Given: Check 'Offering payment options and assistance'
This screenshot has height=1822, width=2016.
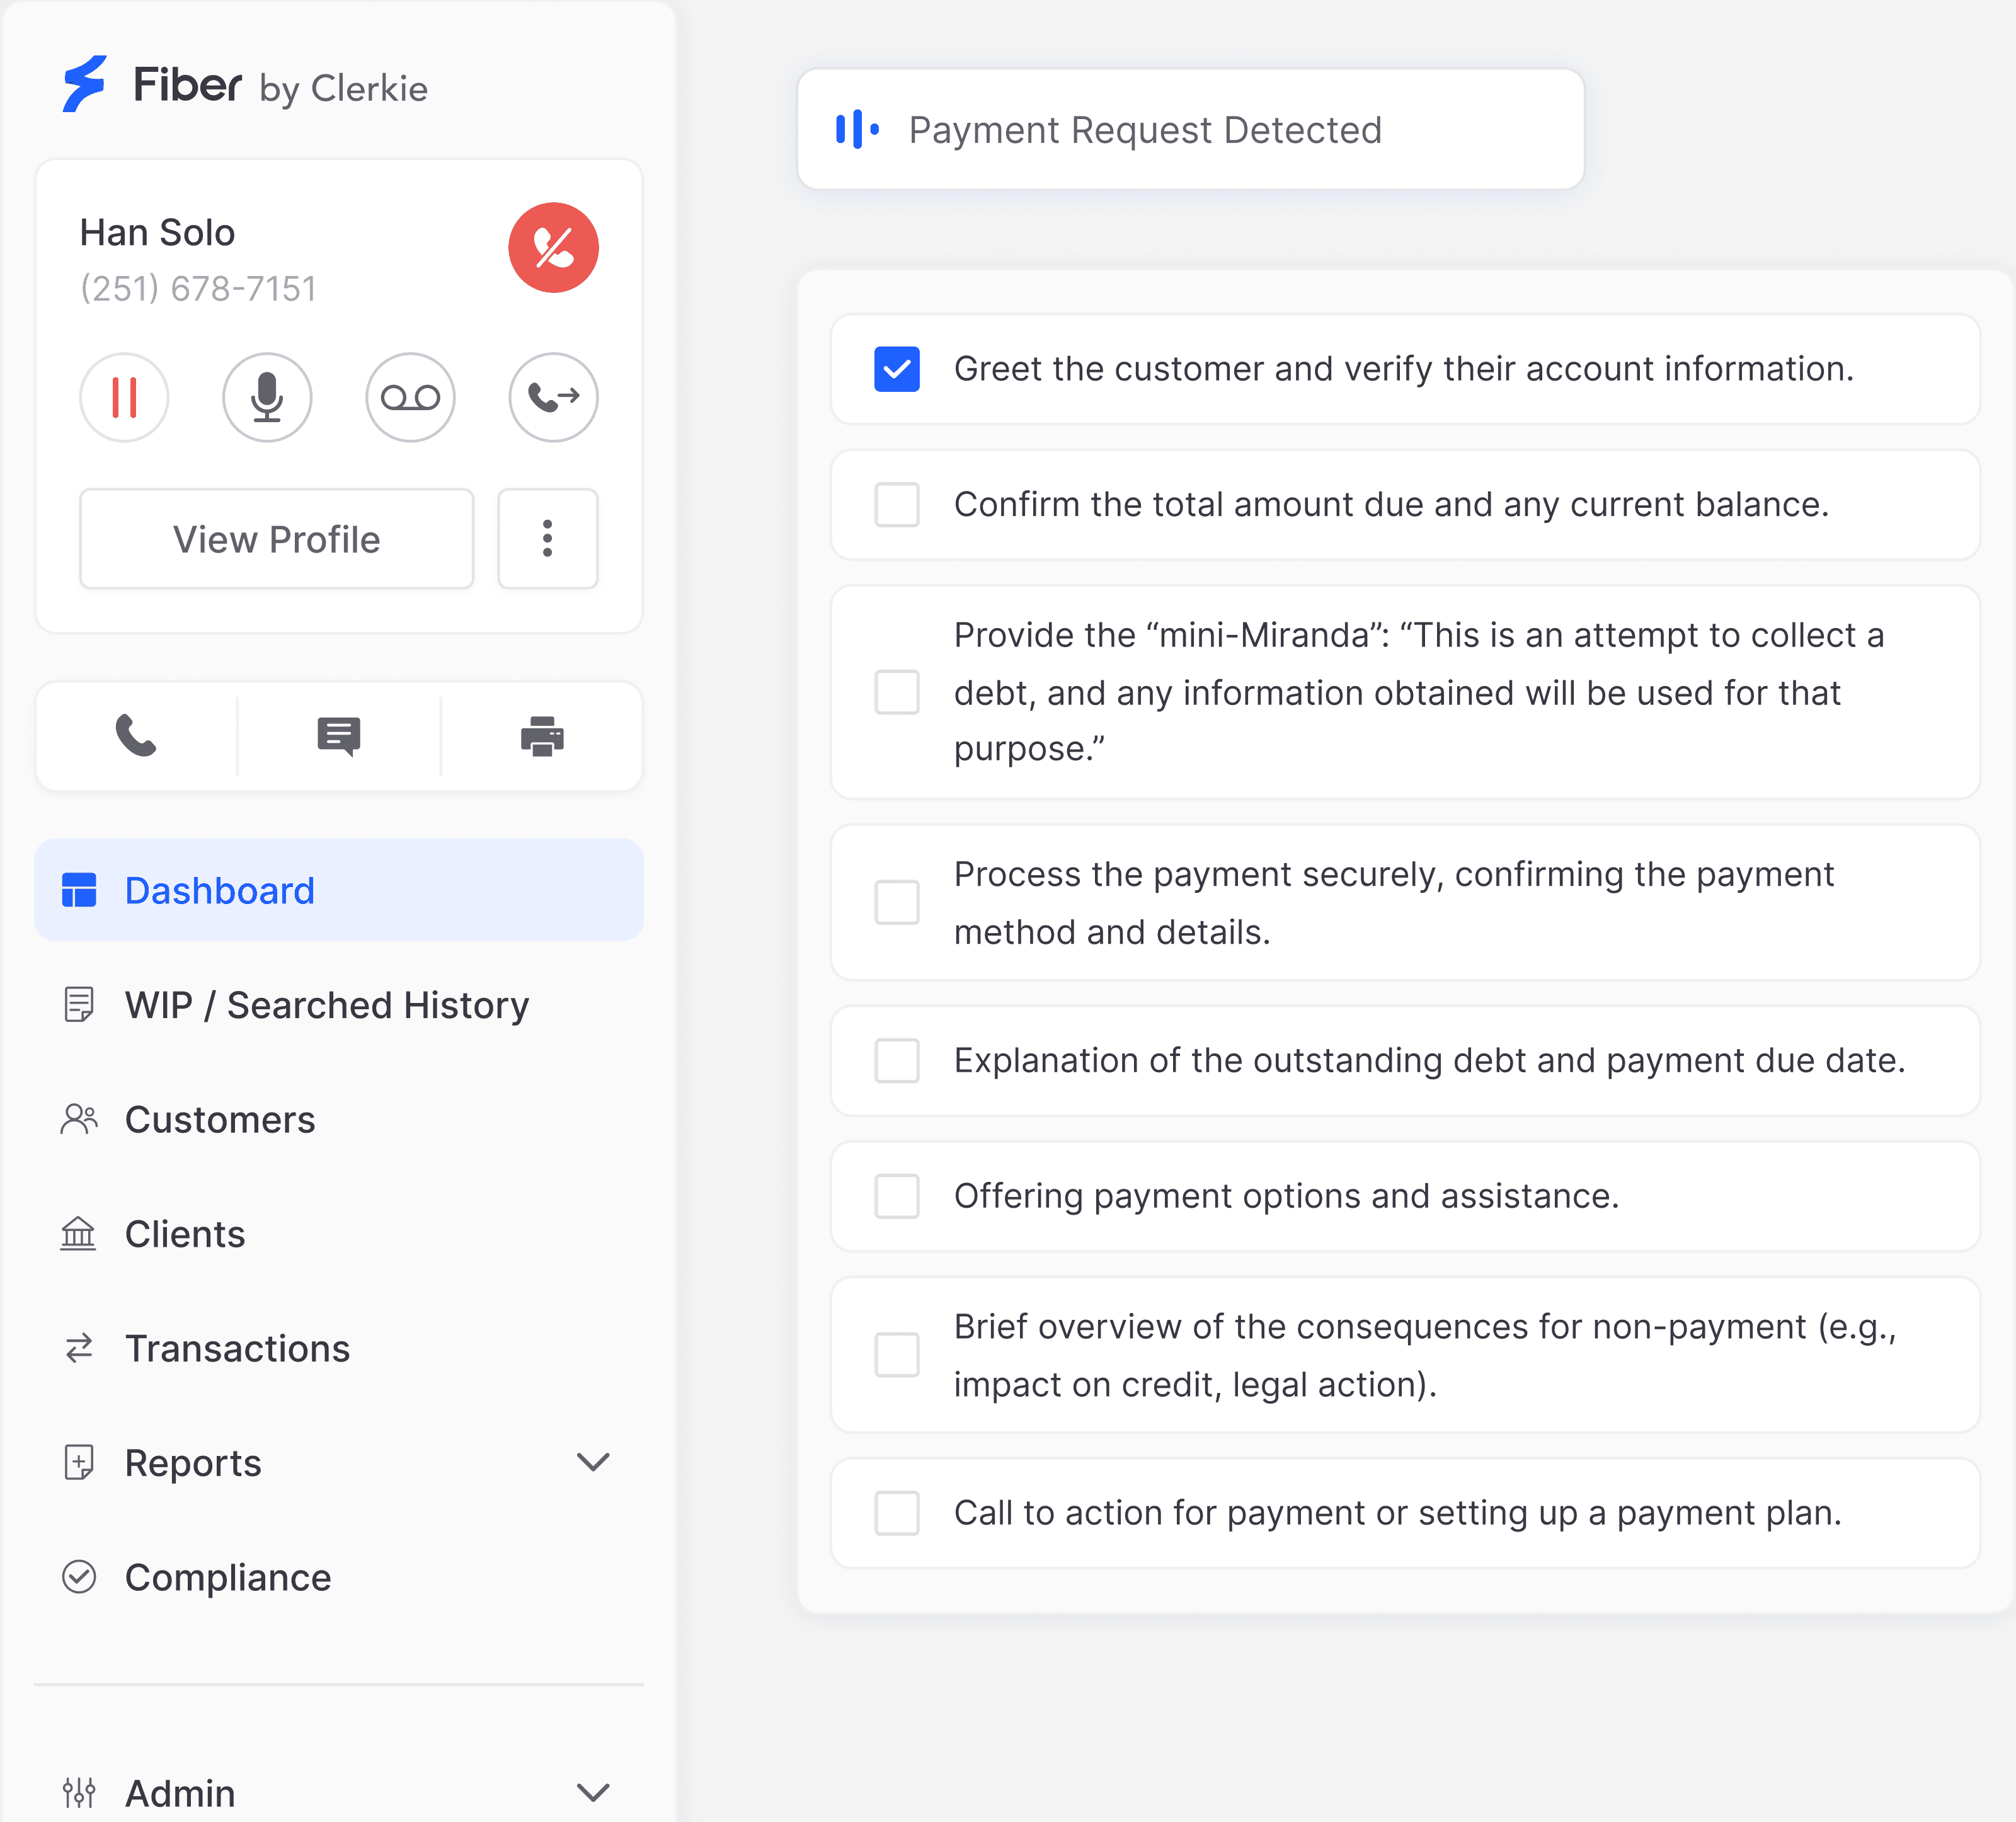Looking at the screenshot, I should 896,1196.
